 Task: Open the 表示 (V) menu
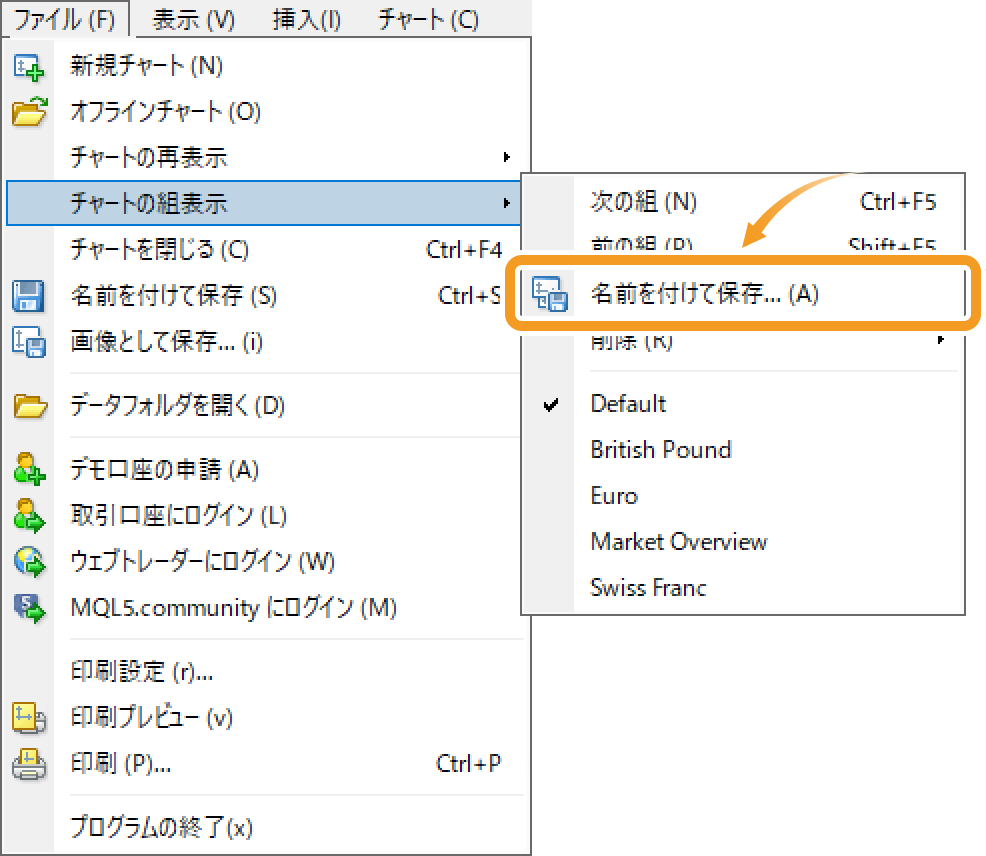(x=194, y=19)
